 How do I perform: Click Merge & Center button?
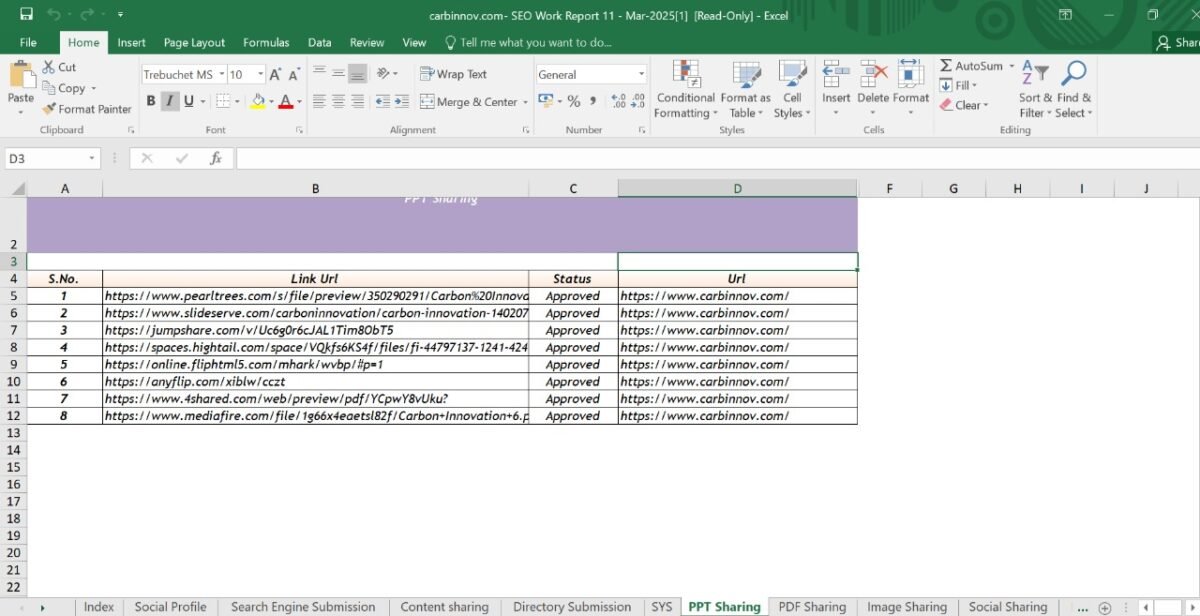[469, 102]
